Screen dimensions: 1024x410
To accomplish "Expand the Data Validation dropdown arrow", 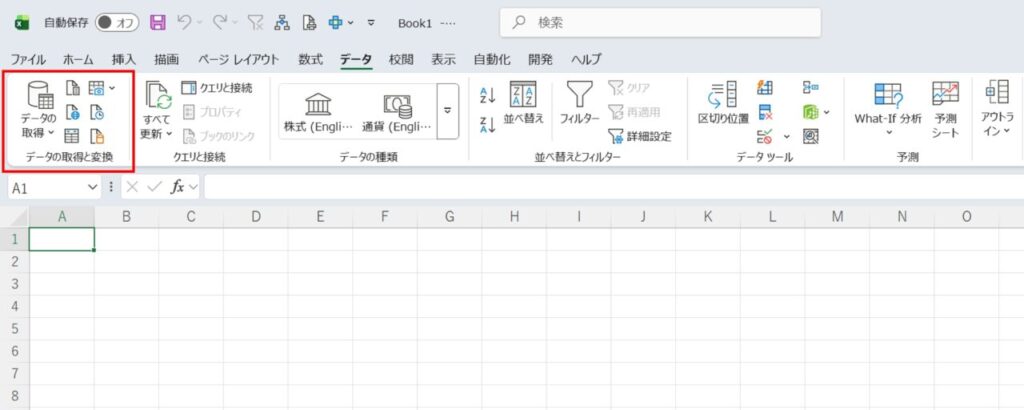I will 786,136.
